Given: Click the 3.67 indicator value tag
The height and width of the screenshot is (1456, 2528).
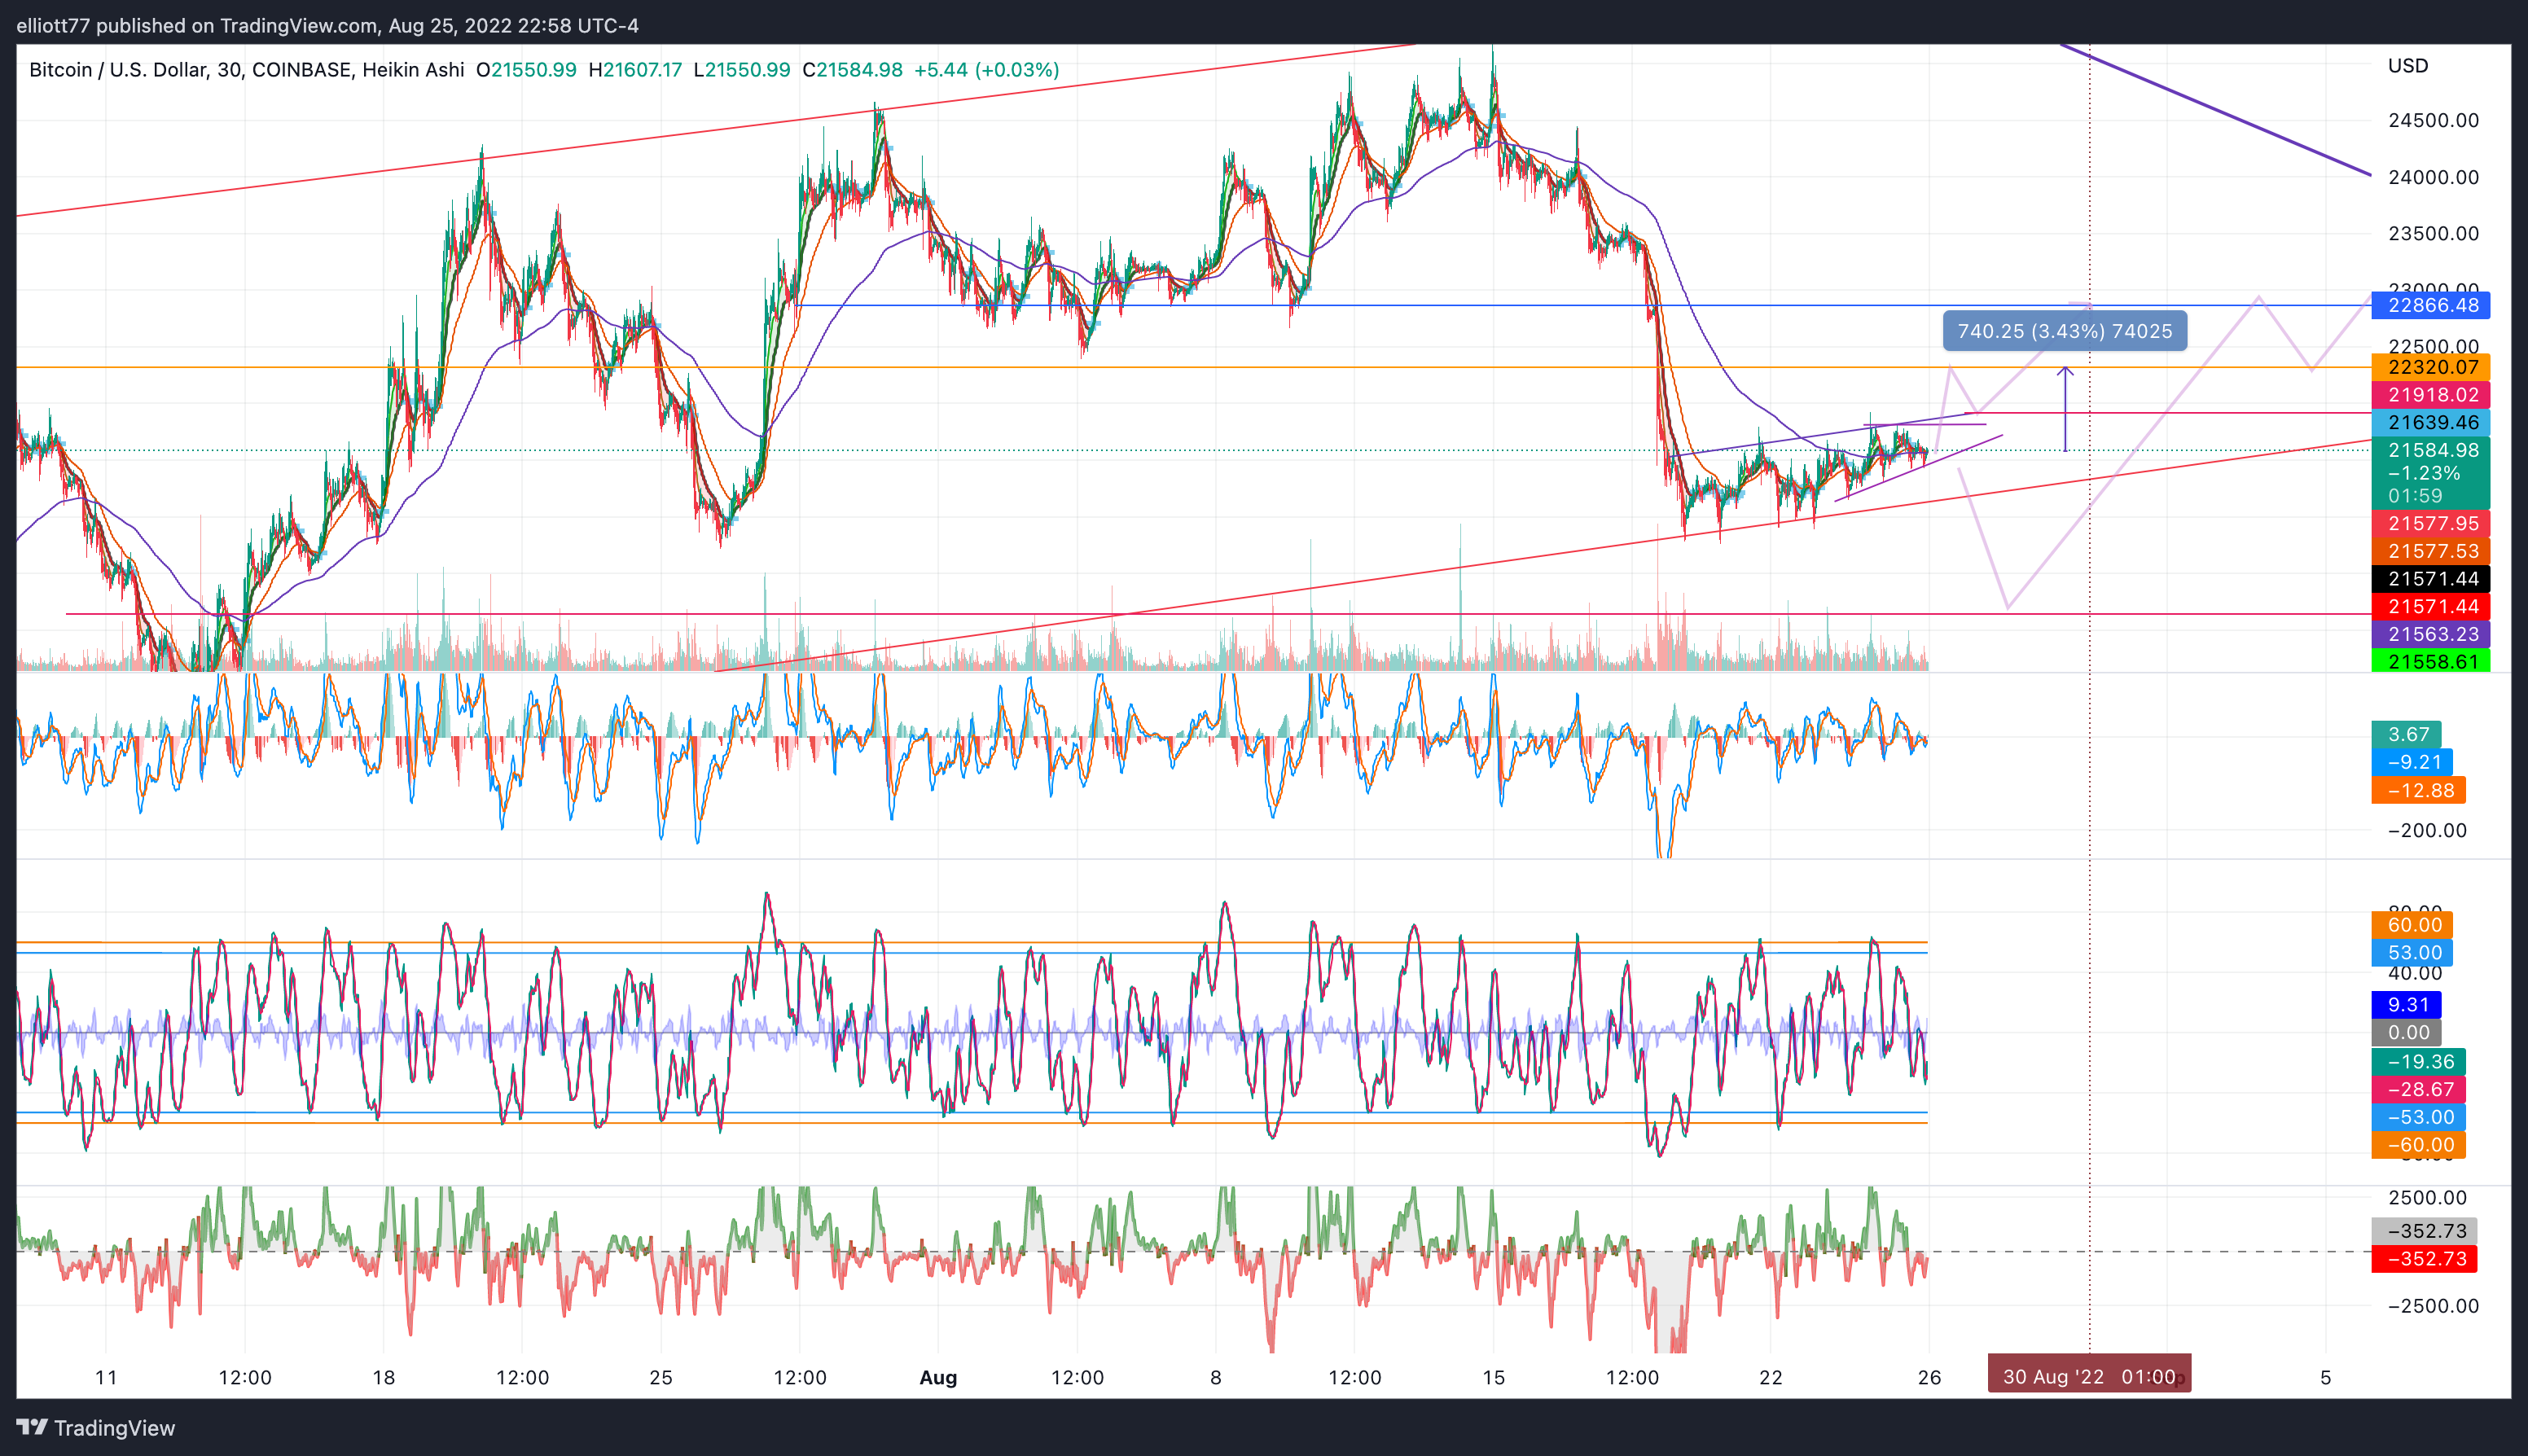Looking at the screenshot, I should [2407, 734].
